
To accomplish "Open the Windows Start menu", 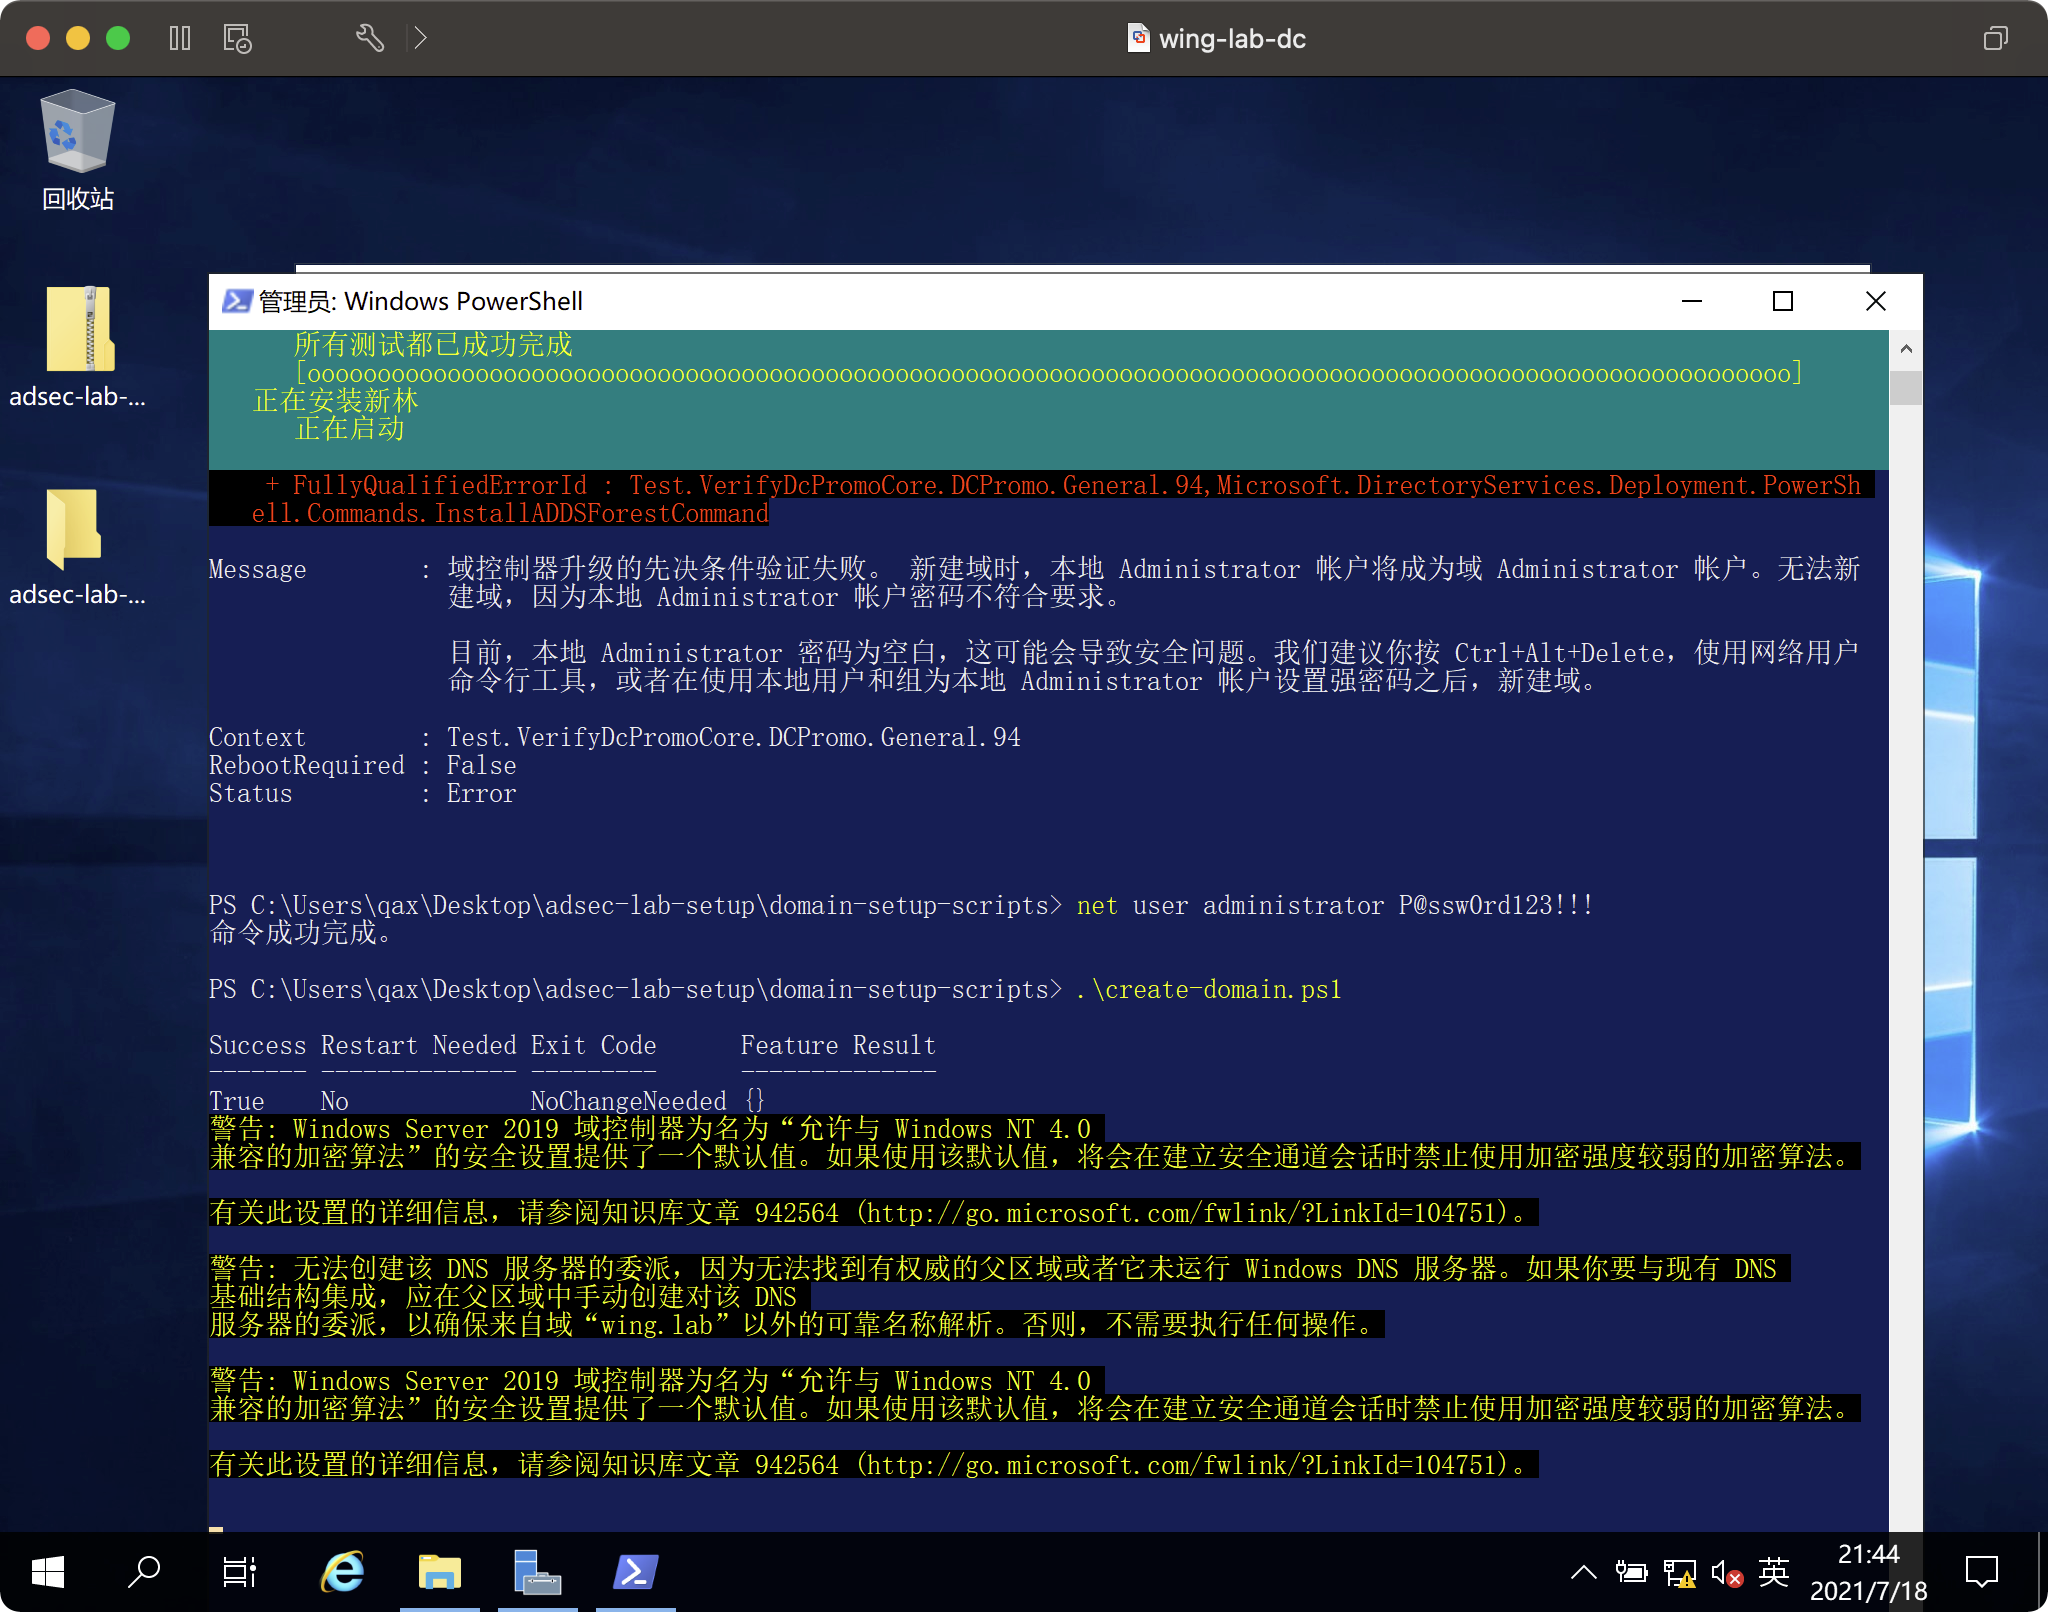I will pyautogui.click(x=47, y=1572).
